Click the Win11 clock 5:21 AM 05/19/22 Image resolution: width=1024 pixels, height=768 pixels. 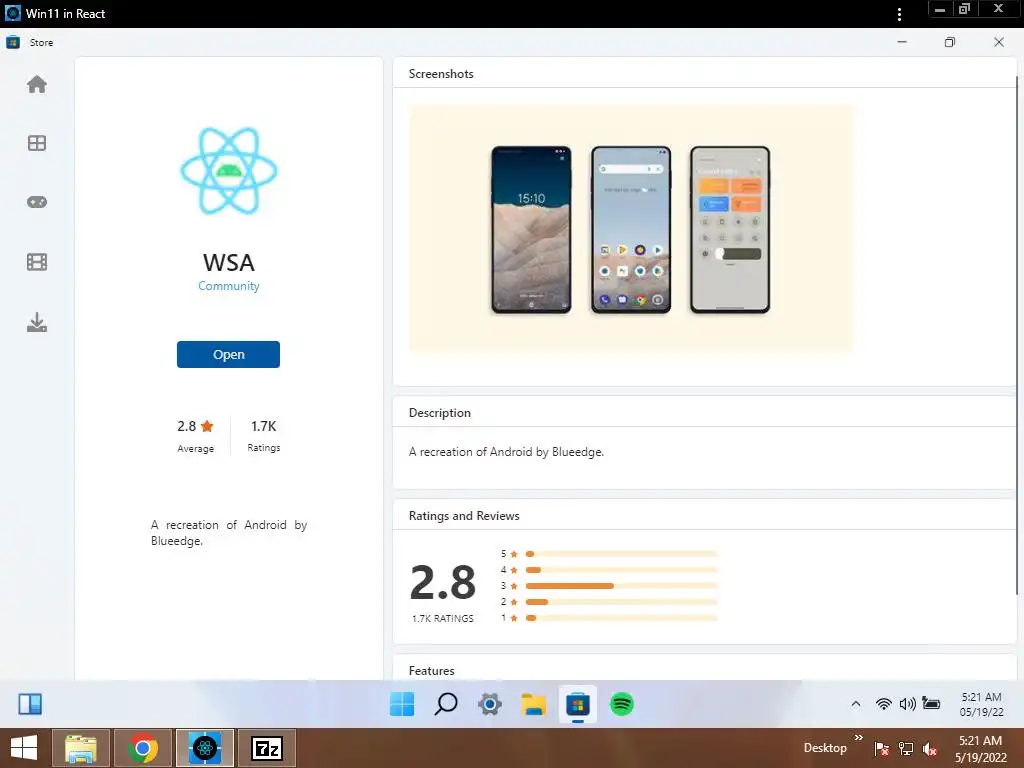pos(982,704)
